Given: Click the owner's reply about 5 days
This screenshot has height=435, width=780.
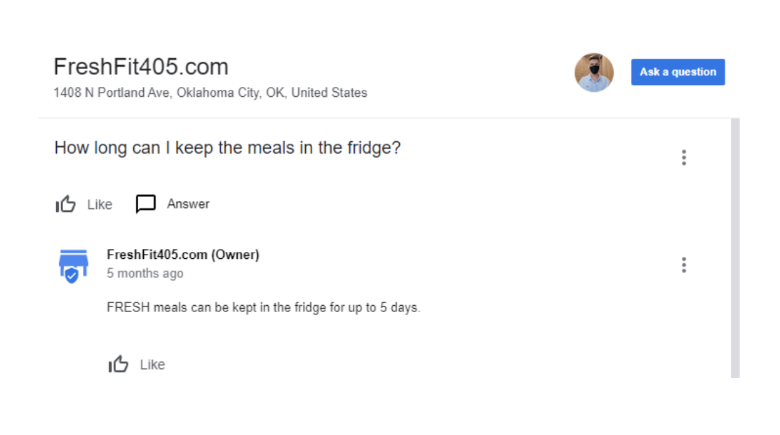Looking at the screenshot, I should click(x=263, y=308).
